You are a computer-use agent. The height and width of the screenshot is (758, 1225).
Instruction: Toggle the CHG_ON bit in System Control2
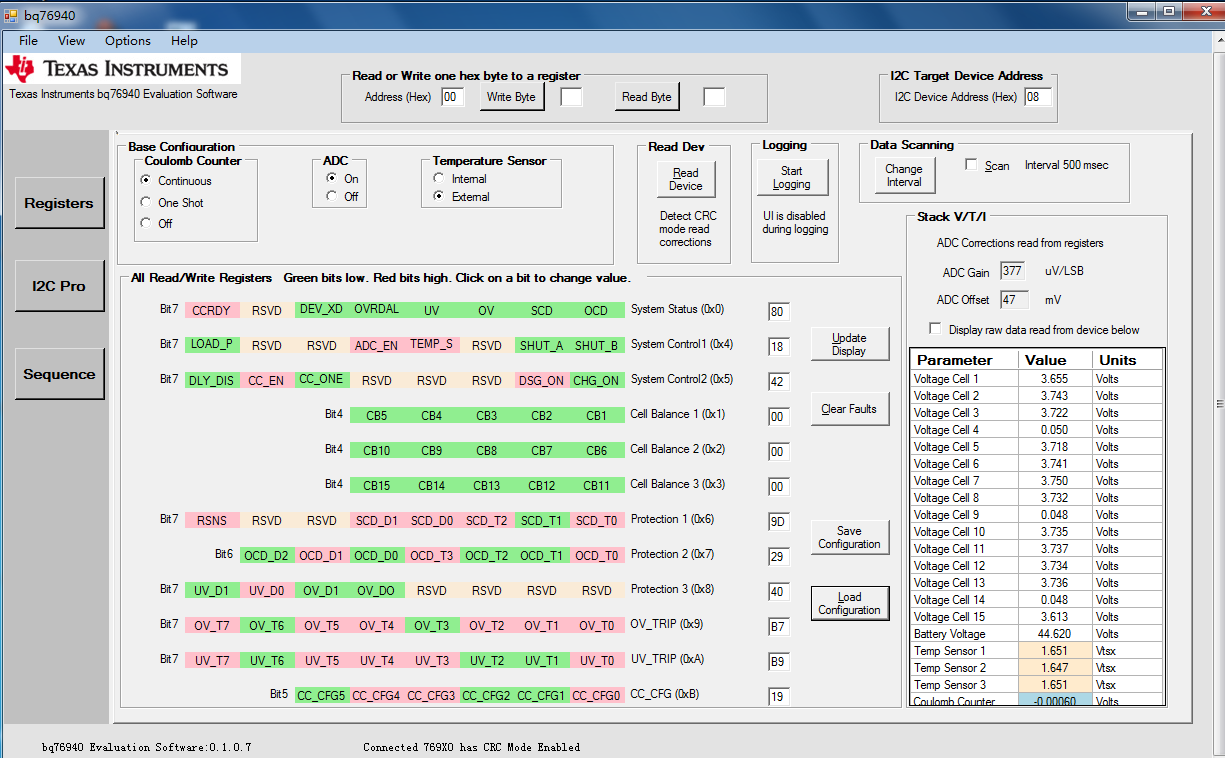point(597,380)
